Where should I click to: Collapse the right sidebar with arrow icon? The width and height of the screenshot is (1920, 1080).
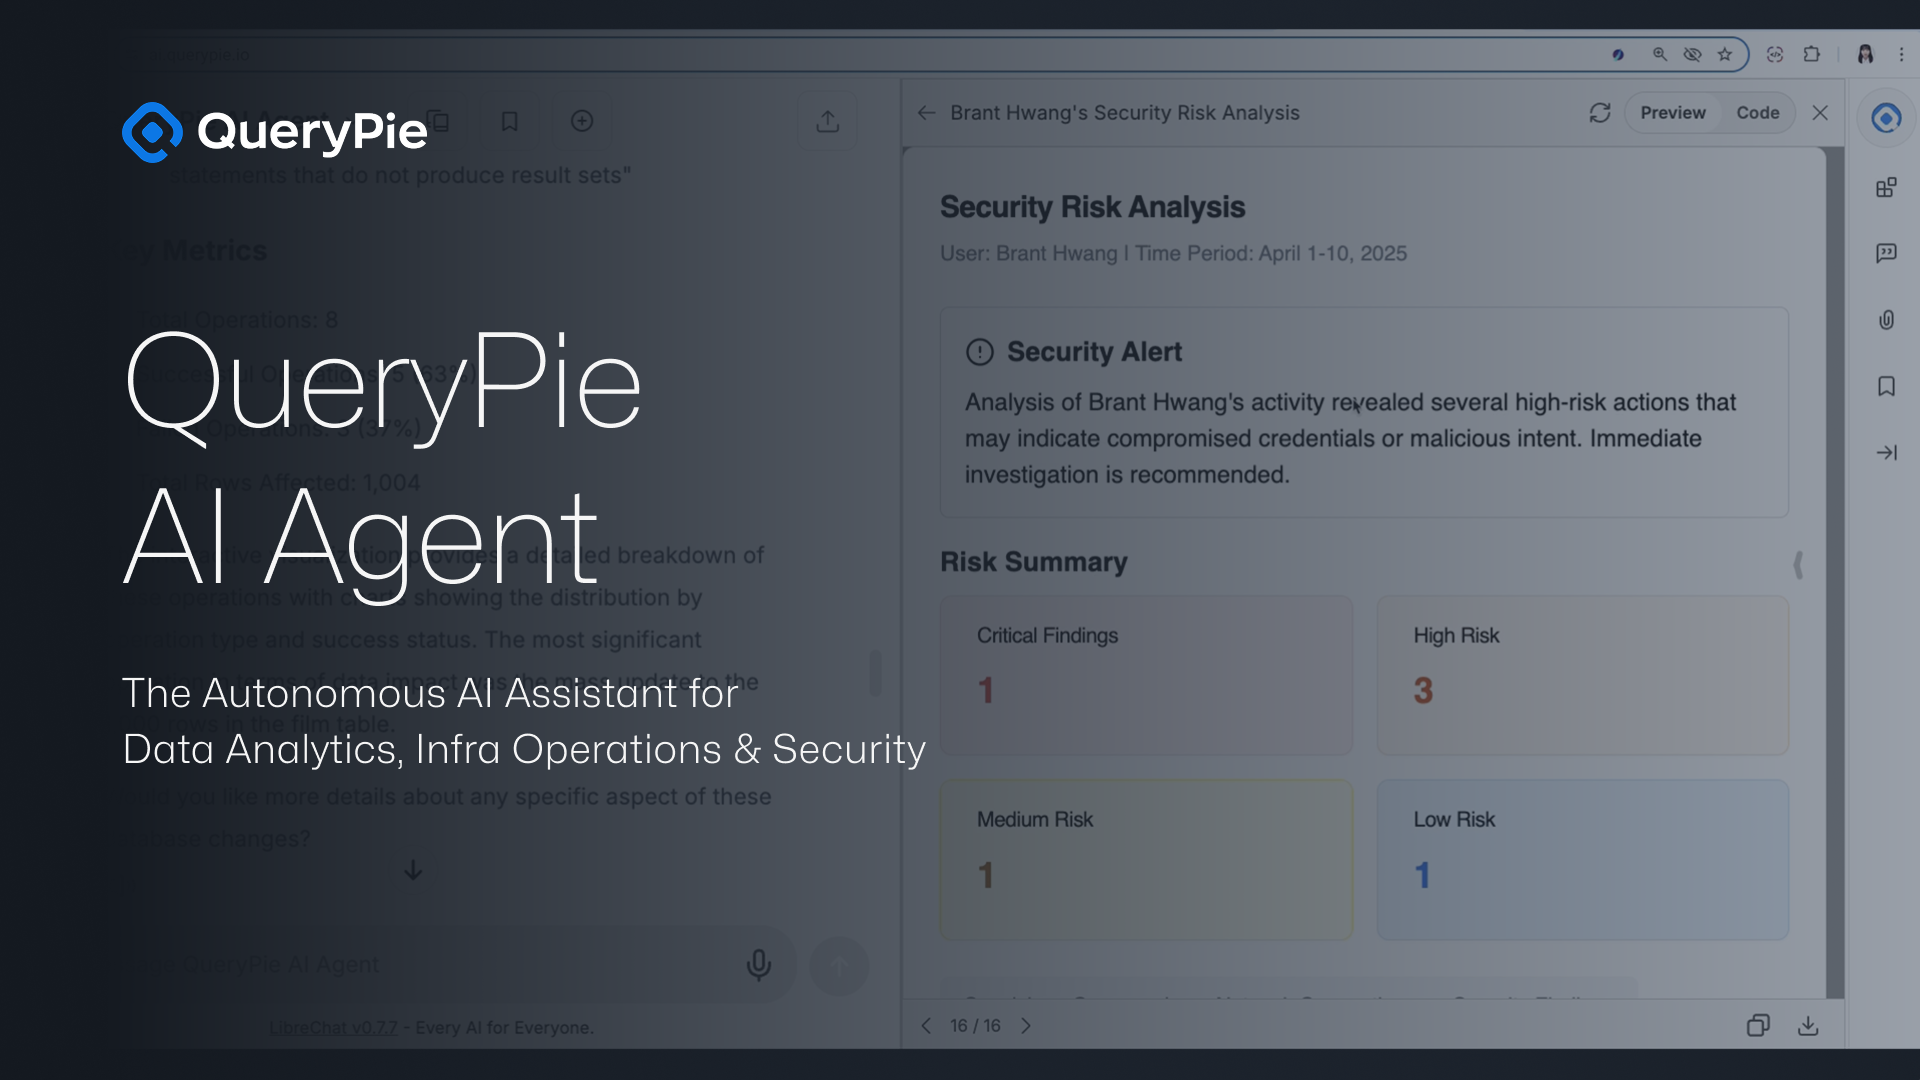[1886, 453]
